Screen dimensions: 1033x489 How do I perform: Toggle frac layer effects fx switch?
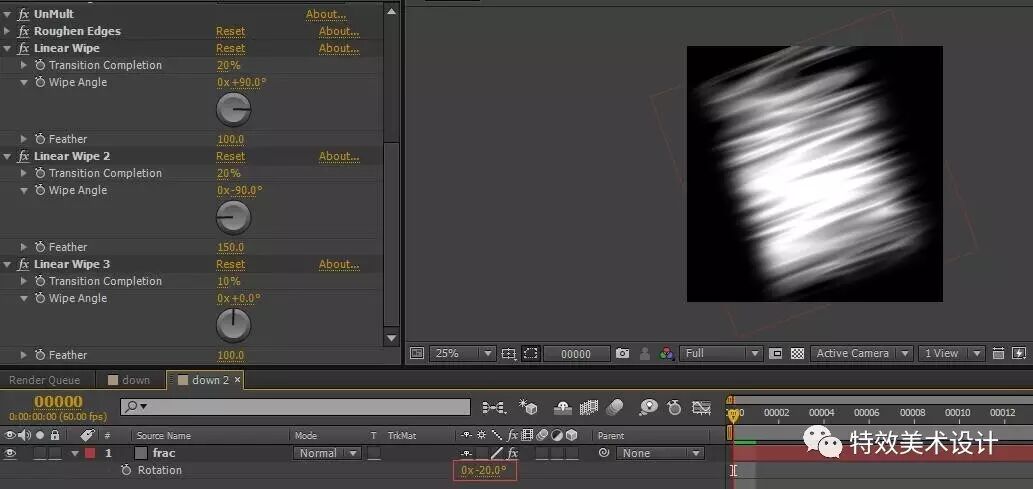pyautogui.click(x=513, y=453)
